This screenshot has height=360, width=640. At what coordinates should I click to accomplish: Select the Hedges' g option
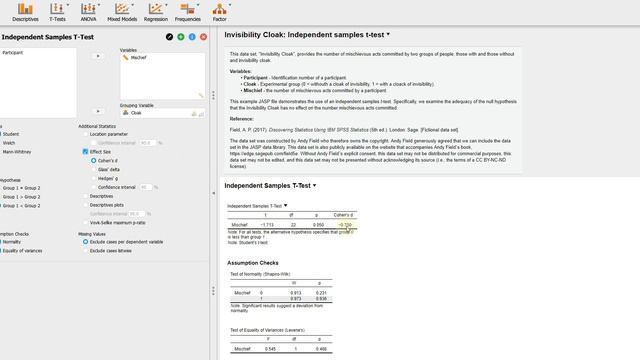coord(93,178)
